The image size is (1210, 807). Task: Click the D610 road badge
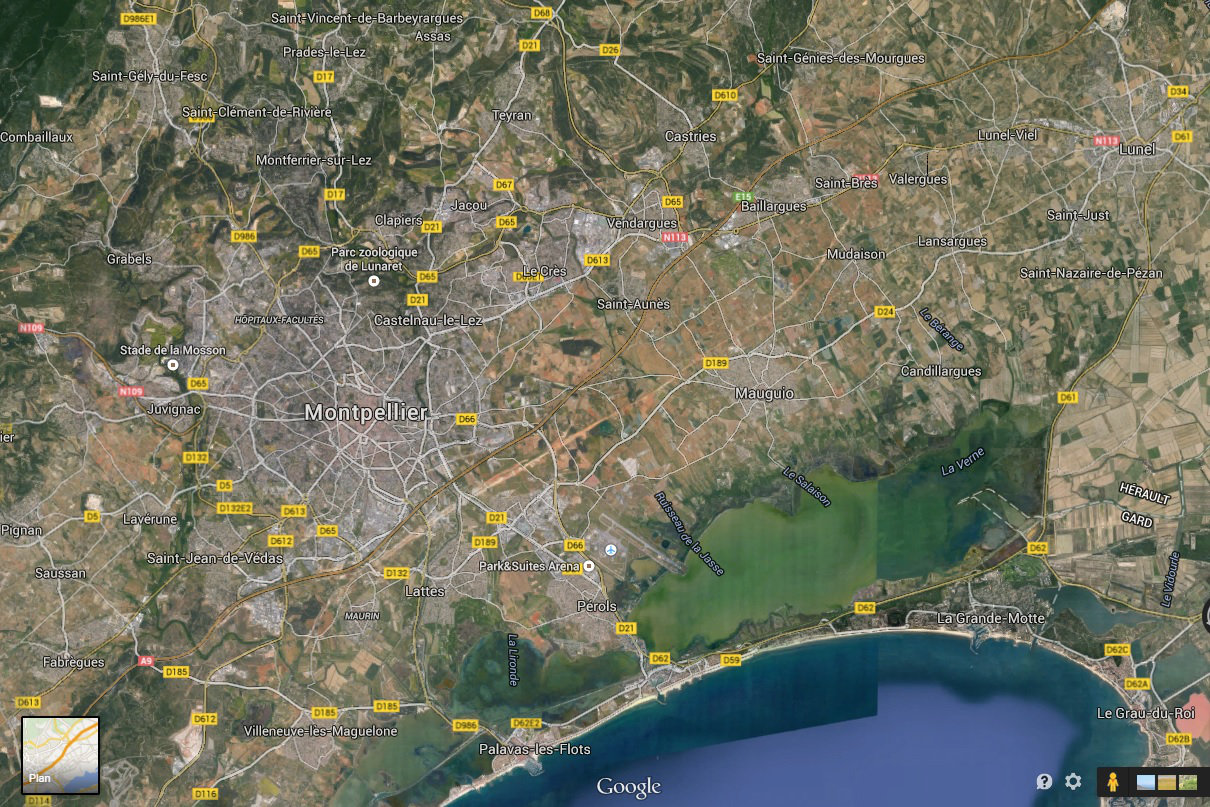pos(725,95)
